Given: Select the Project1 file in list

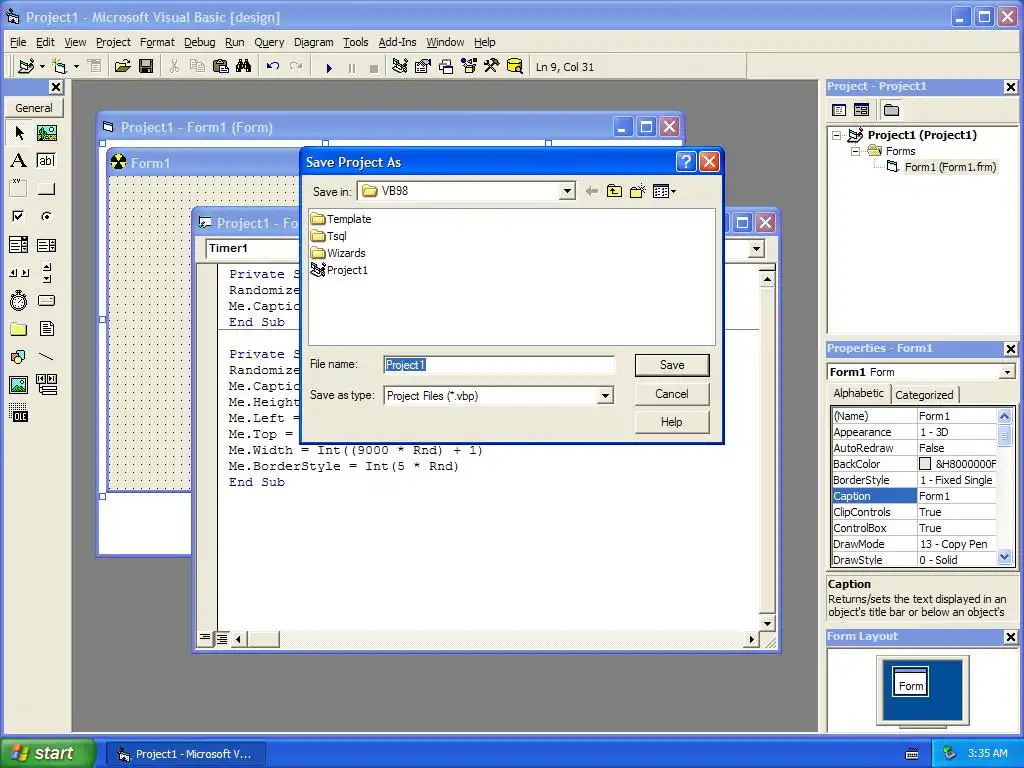Looking at the screenshot, I should [x=340, y=270].
